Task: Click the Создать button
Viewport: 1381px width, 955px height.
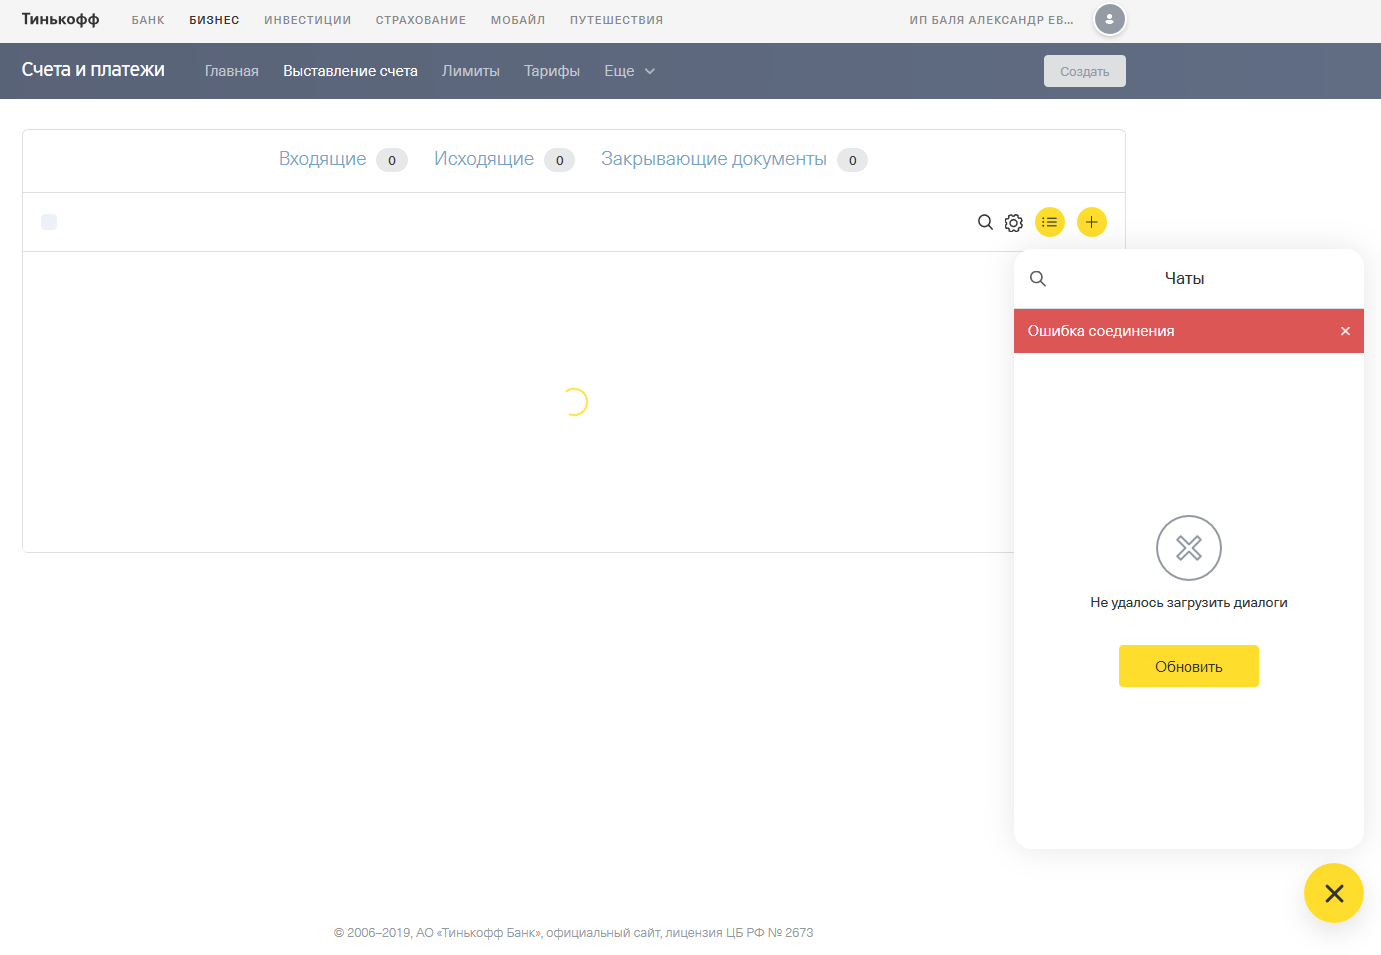Action: tap(1084, 71)
